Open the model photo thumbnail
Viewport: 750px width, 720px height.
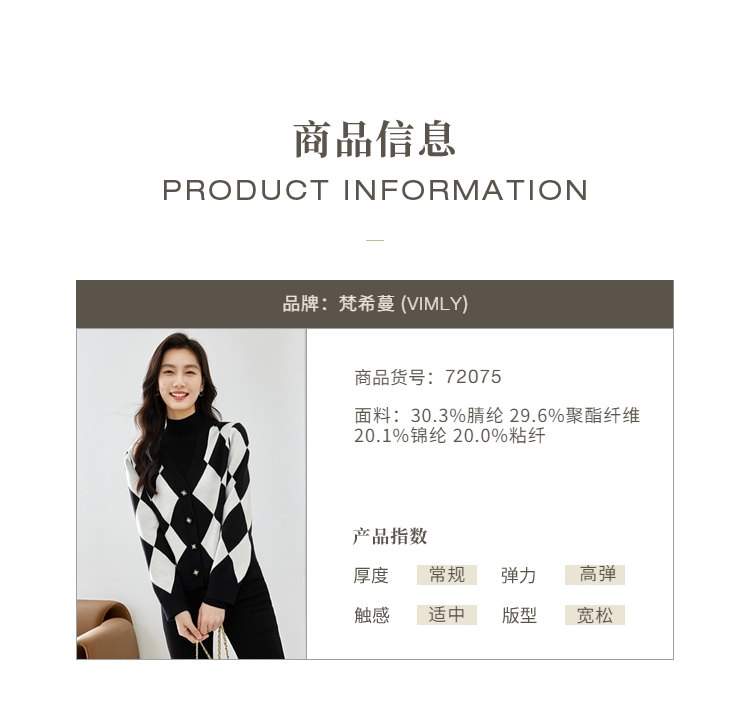(x=191, y=494)
